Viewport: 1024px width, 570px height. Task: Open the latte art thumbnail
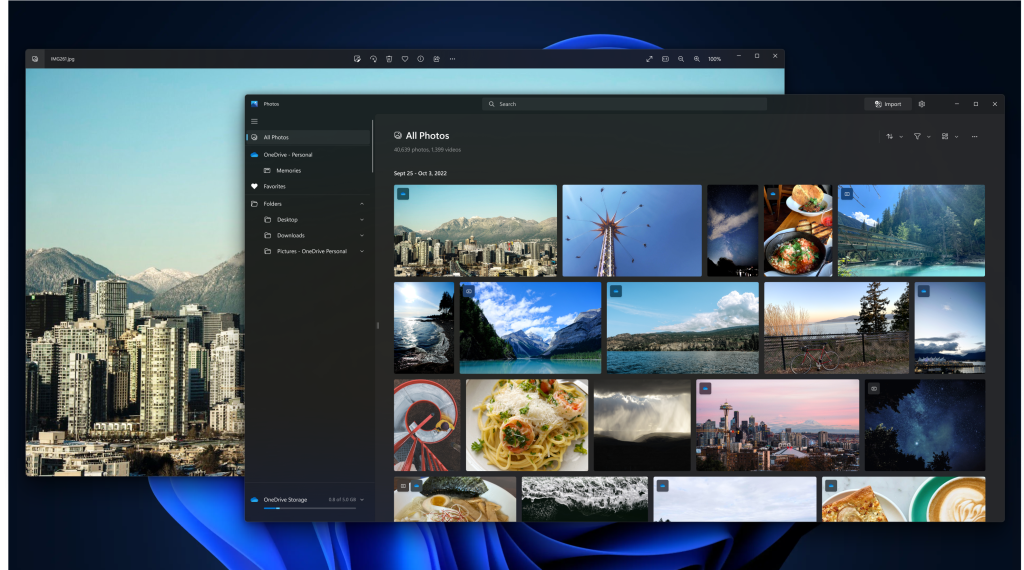(x=904, y=499)
